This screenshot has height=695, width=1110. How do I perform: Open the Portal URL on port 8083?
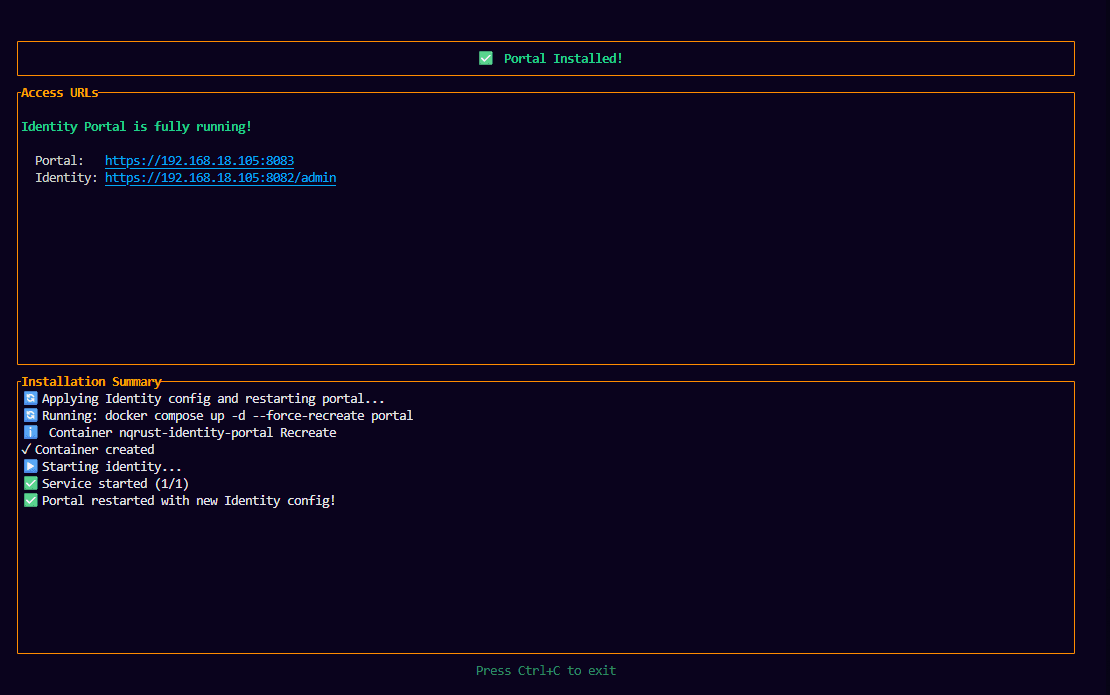pos(199,161)
